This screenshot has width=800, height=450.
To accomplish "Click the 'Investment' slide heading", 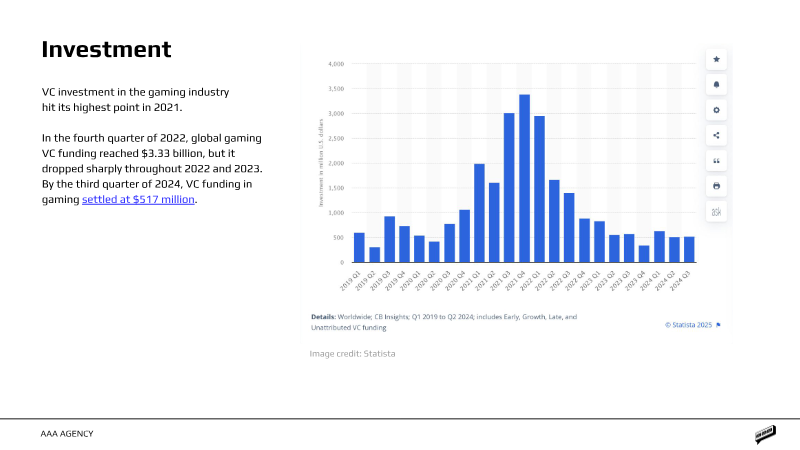I will tap(106, 49).
